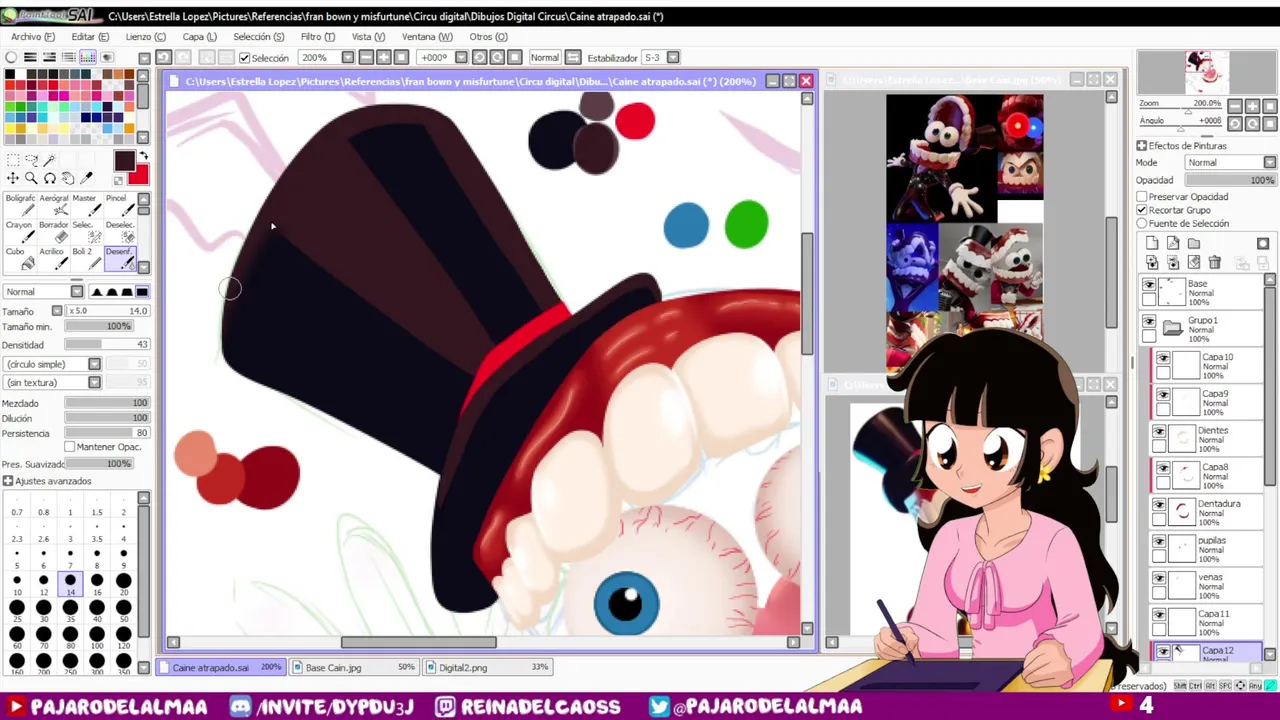Toggle visibility of venas layer
Screen dimensions: 1280x720
pos(1160,578)
